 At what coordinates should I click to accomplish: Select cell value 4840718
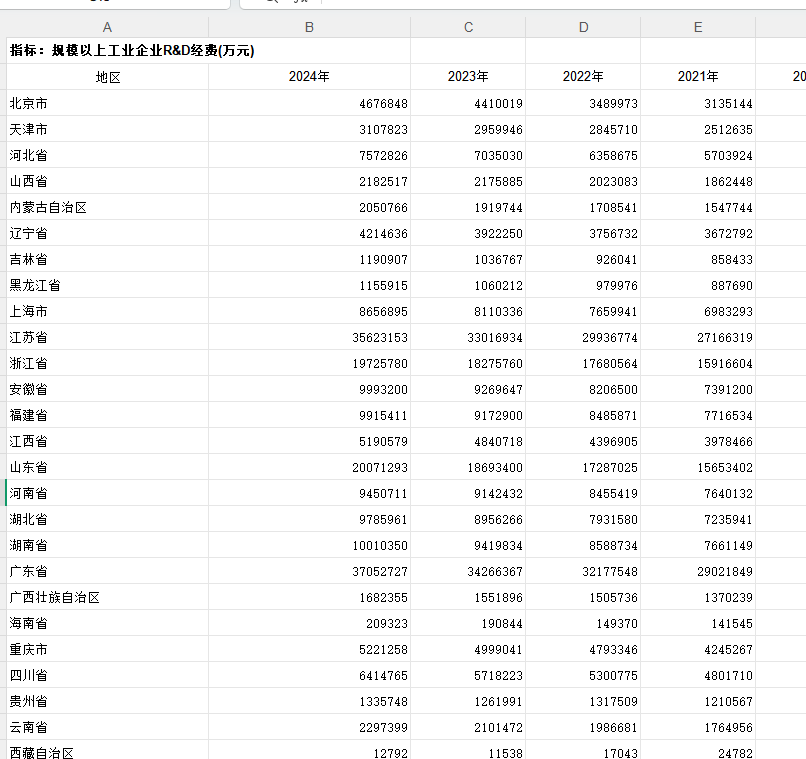[x=498, y=442]
